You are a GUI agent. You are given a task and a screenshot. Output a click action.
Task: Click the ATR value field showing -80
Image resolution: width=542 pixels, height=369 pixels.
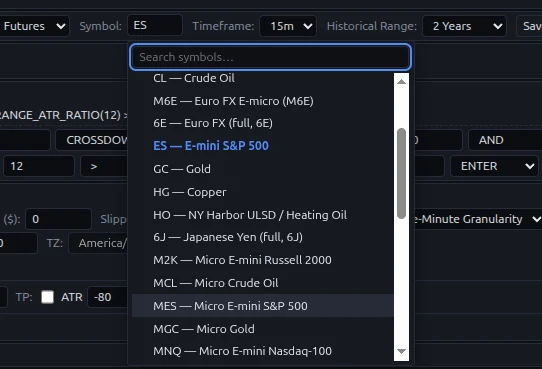pyautogui.click(x=108, y=297)
